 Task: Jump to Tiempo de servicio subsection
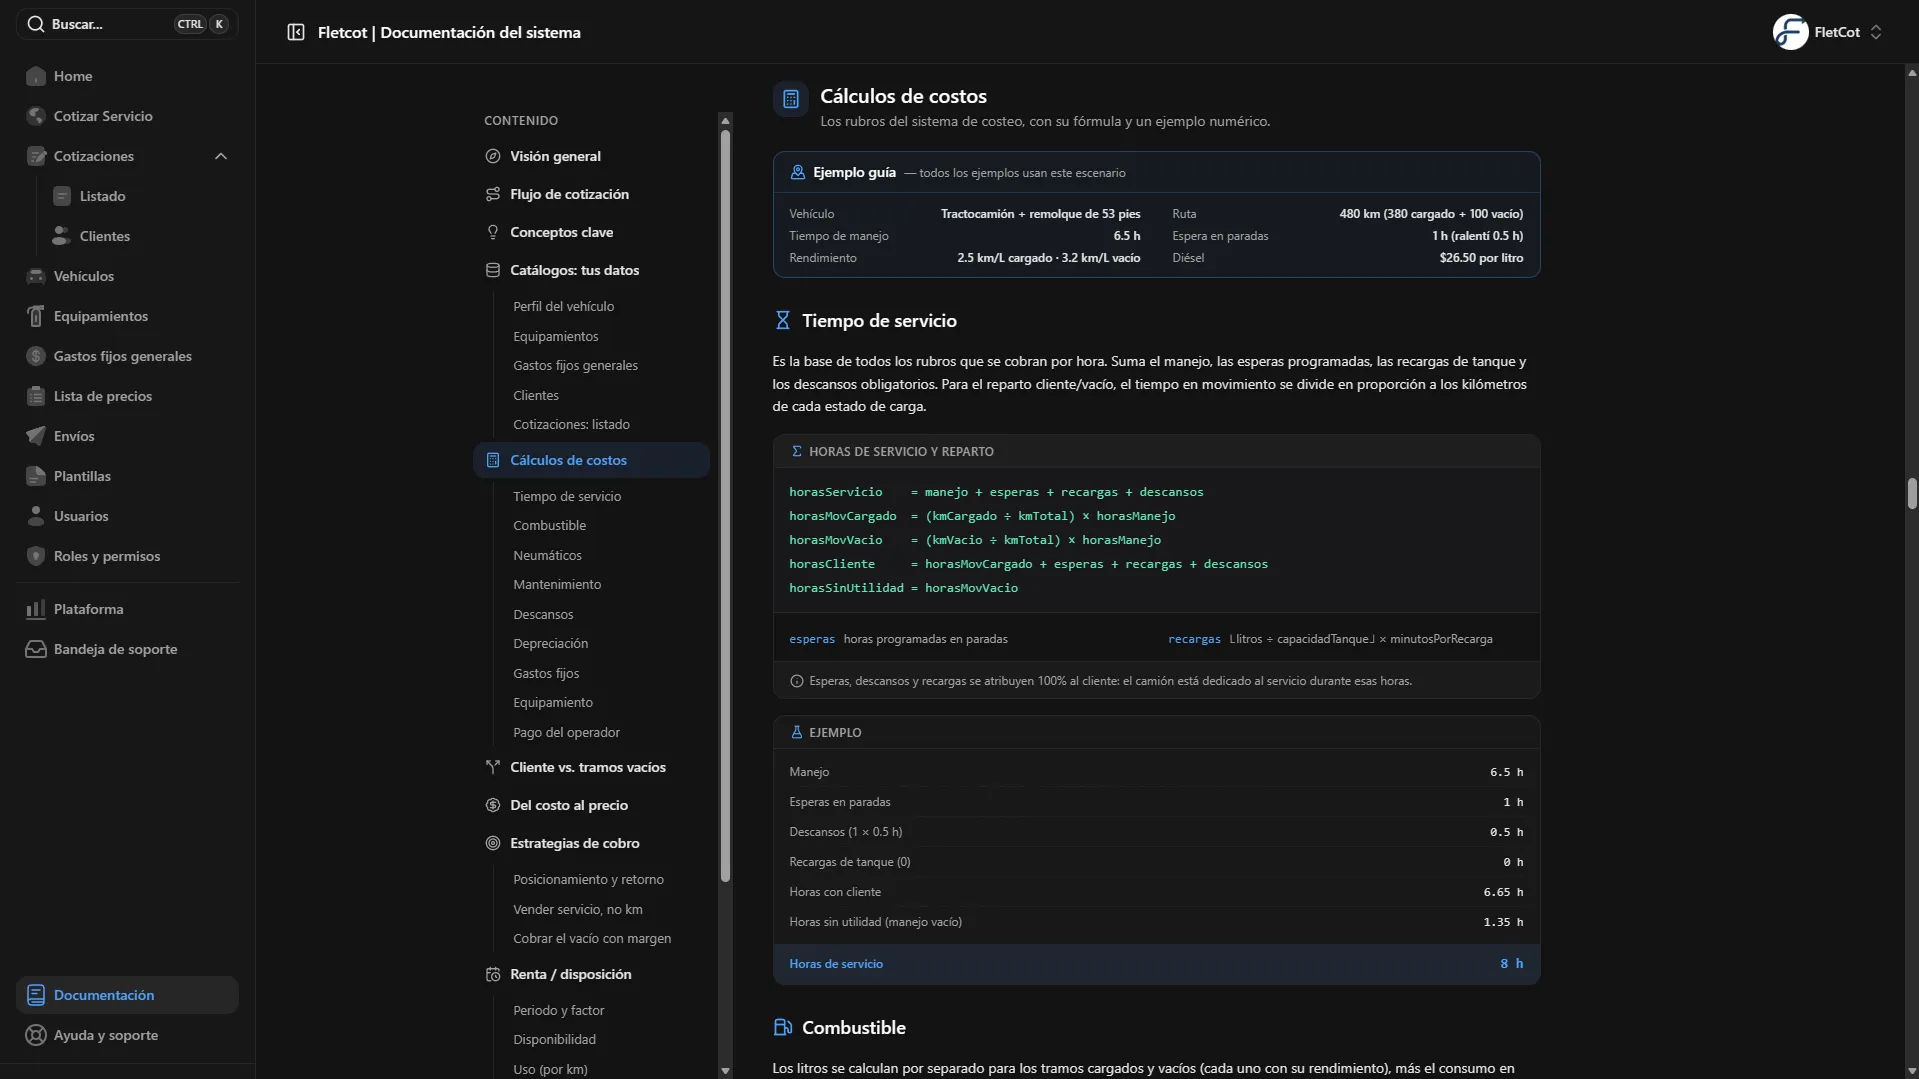(x=567, y=496)
